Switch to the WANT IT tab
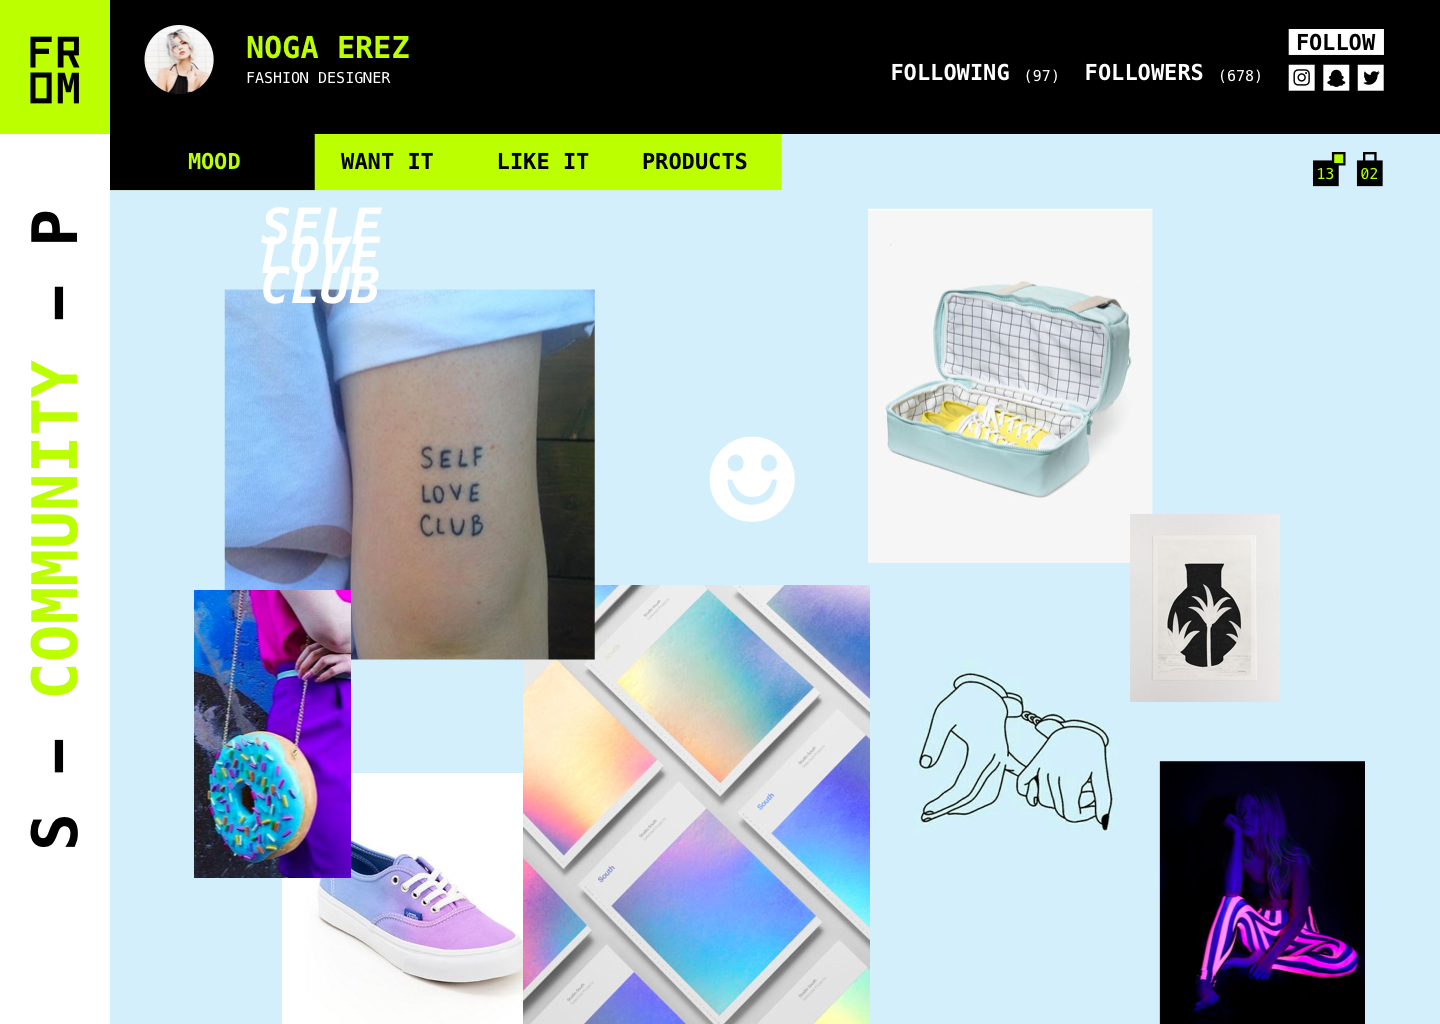The image size is (1440, 1024). (x=387, y=162)
